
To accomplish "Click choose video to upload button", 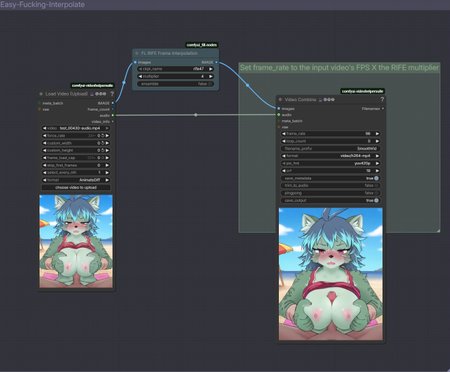I will [x=76, y=188].
